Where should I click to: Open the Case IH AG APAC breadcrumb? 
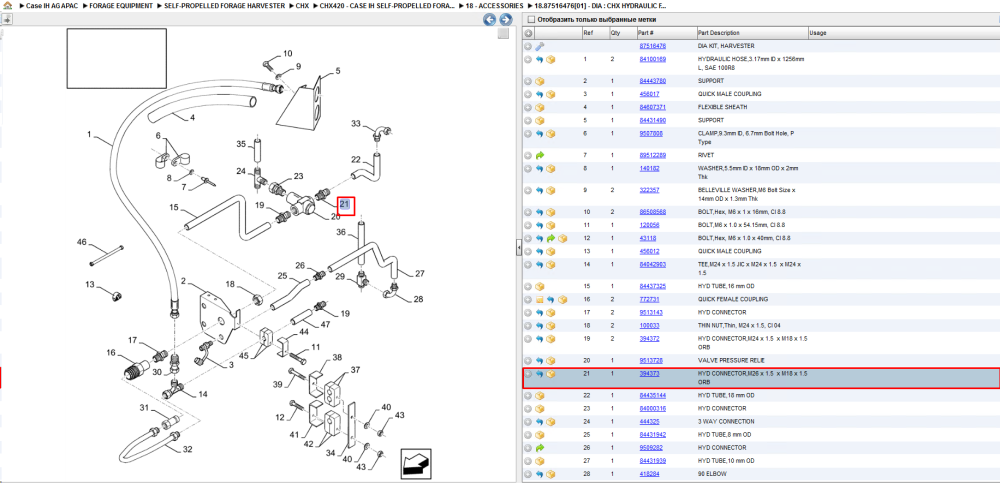(x=52, y=5)
